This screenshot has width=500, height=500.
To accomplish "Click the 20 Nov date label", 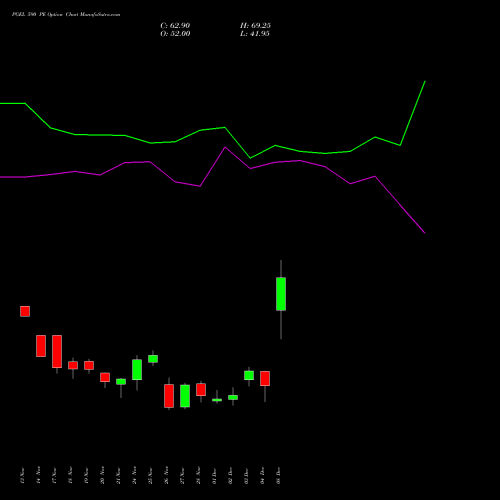I will 102,475.
